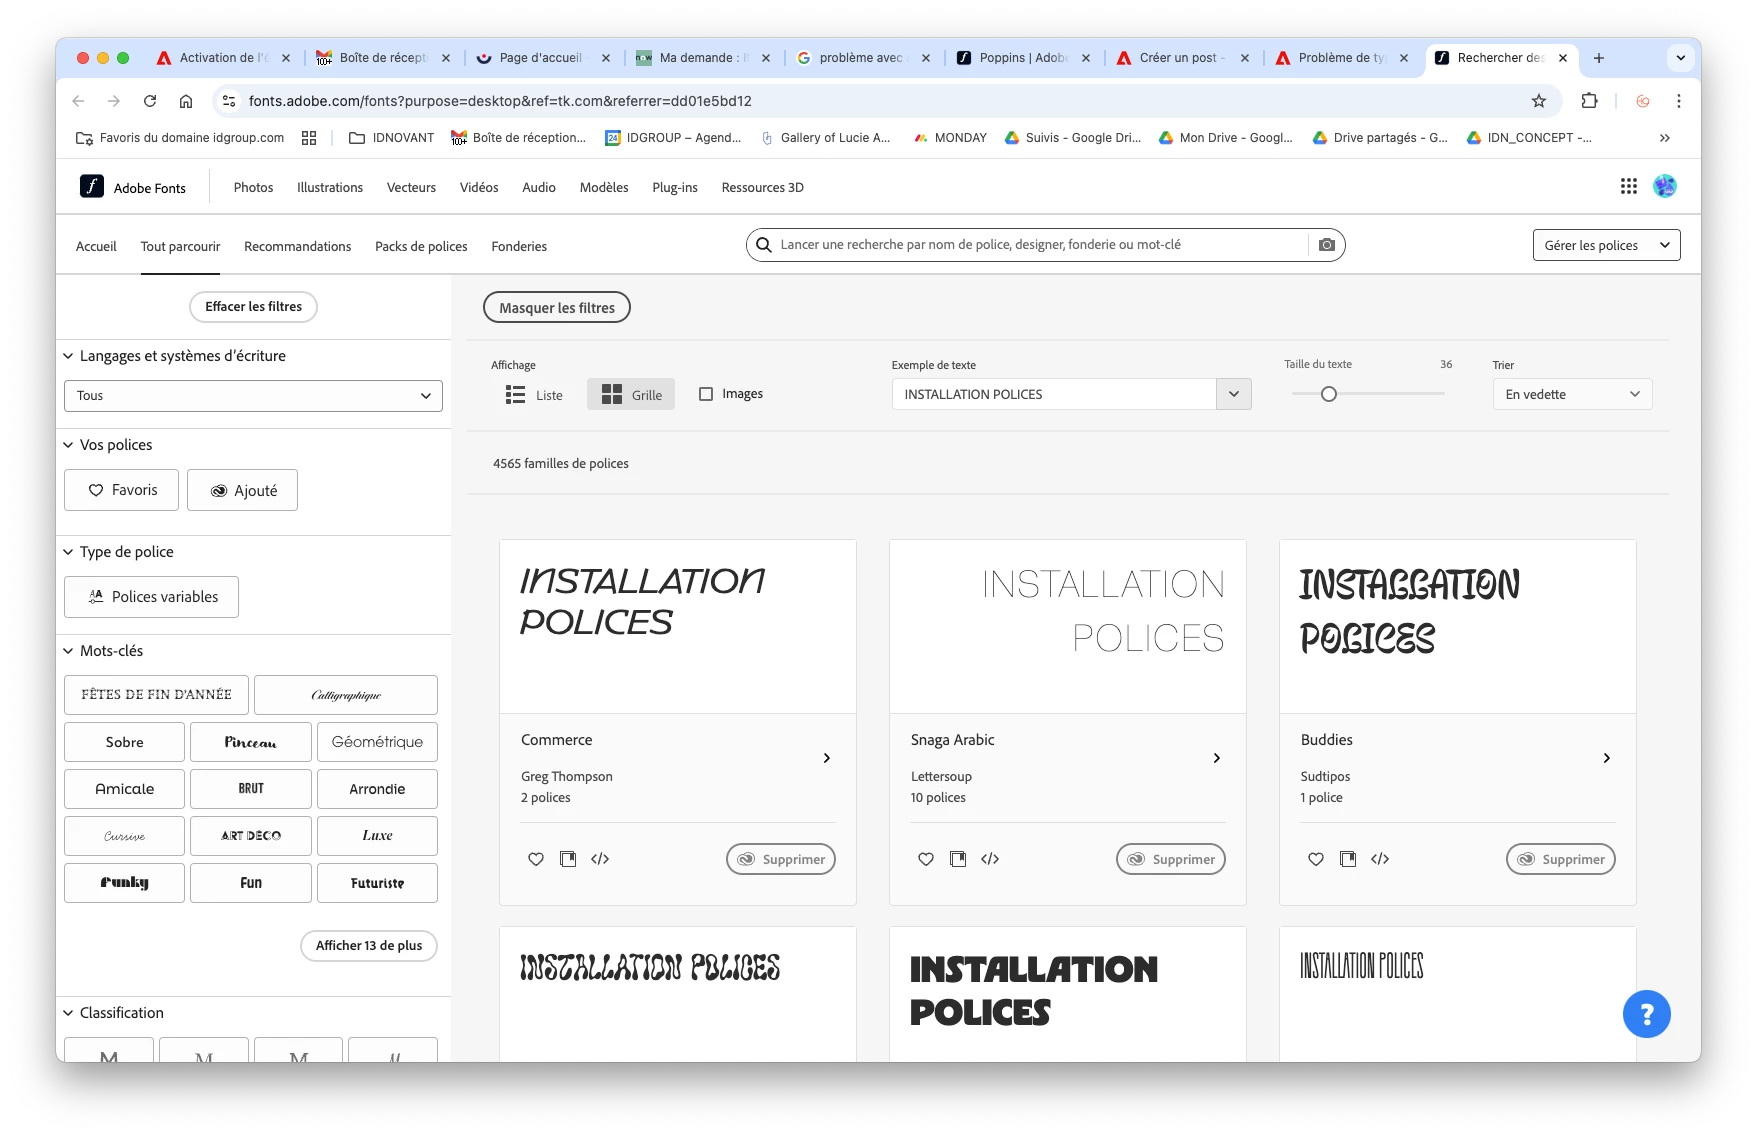Image resolution: width=1757 pixels, height=1136 pixels.
Task: Click Afficher 13 de plus
Action: point(369,946)
